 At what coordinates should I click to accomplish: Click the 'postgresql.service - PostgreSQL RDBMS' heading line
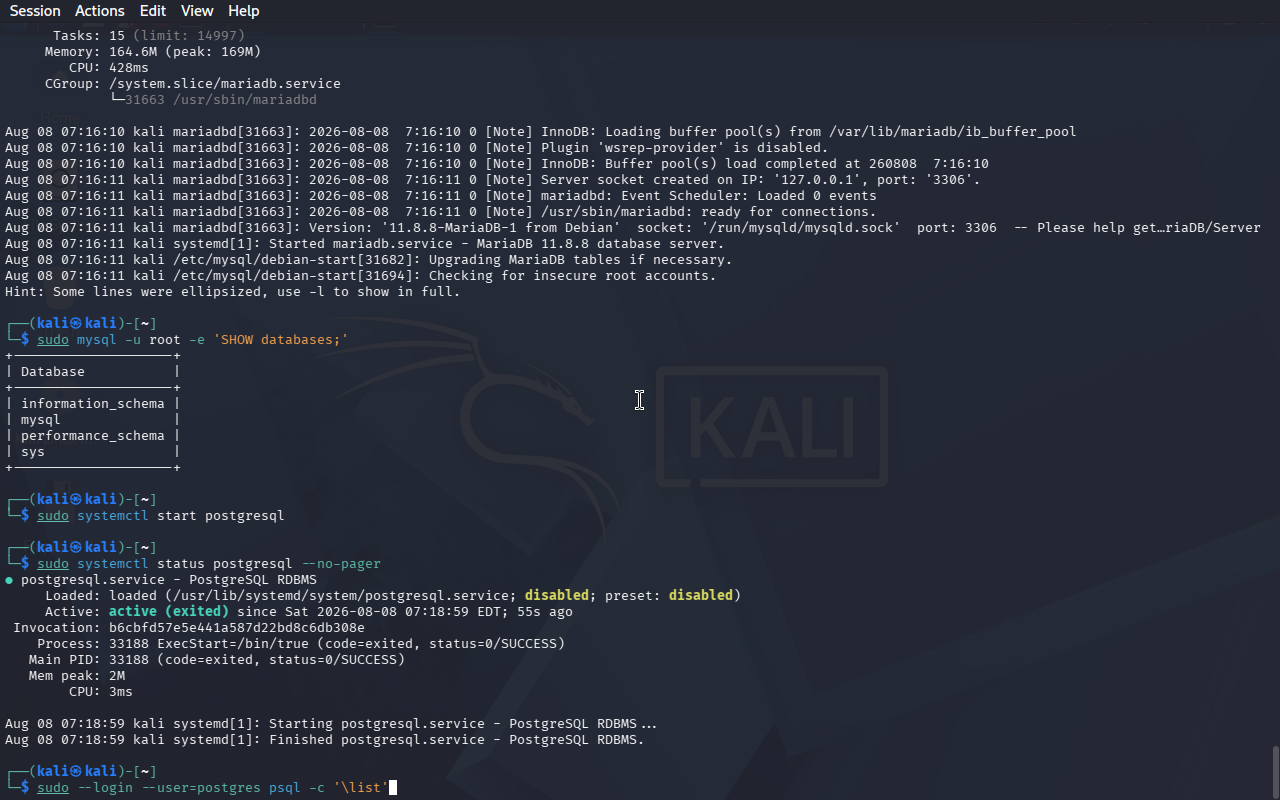(x=161, y=580)
